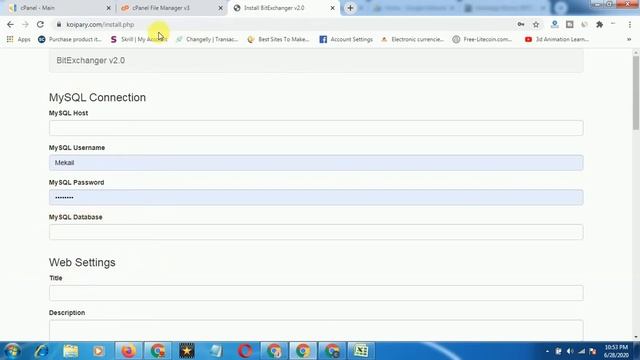Switch to cPanel File Manager v3 tab
This screenshot has height=360, width=640.
click(171, 8)
